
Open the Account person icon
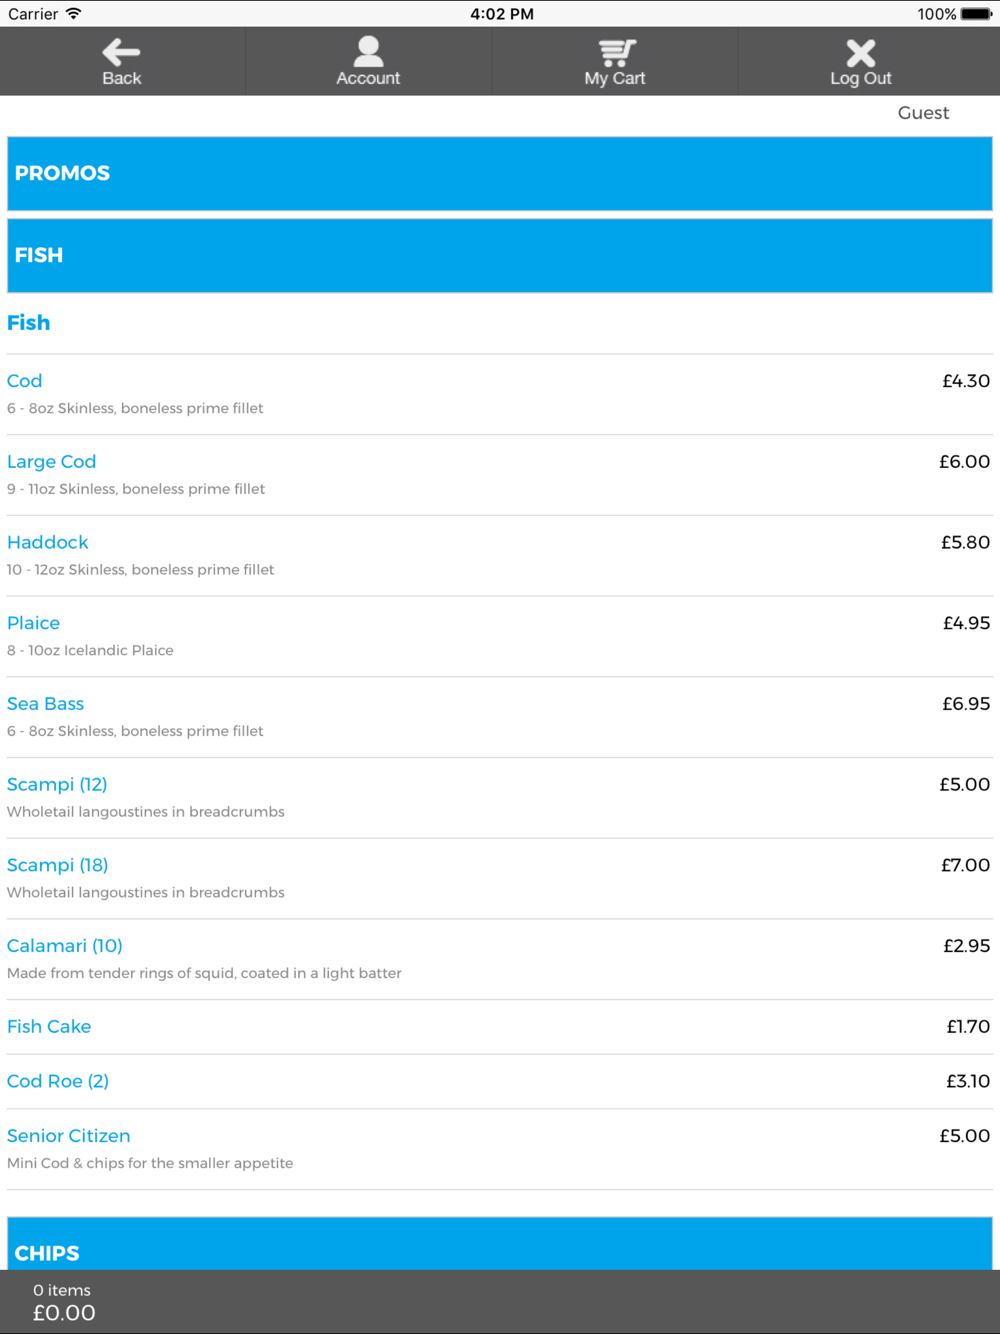tap(368, 51)
